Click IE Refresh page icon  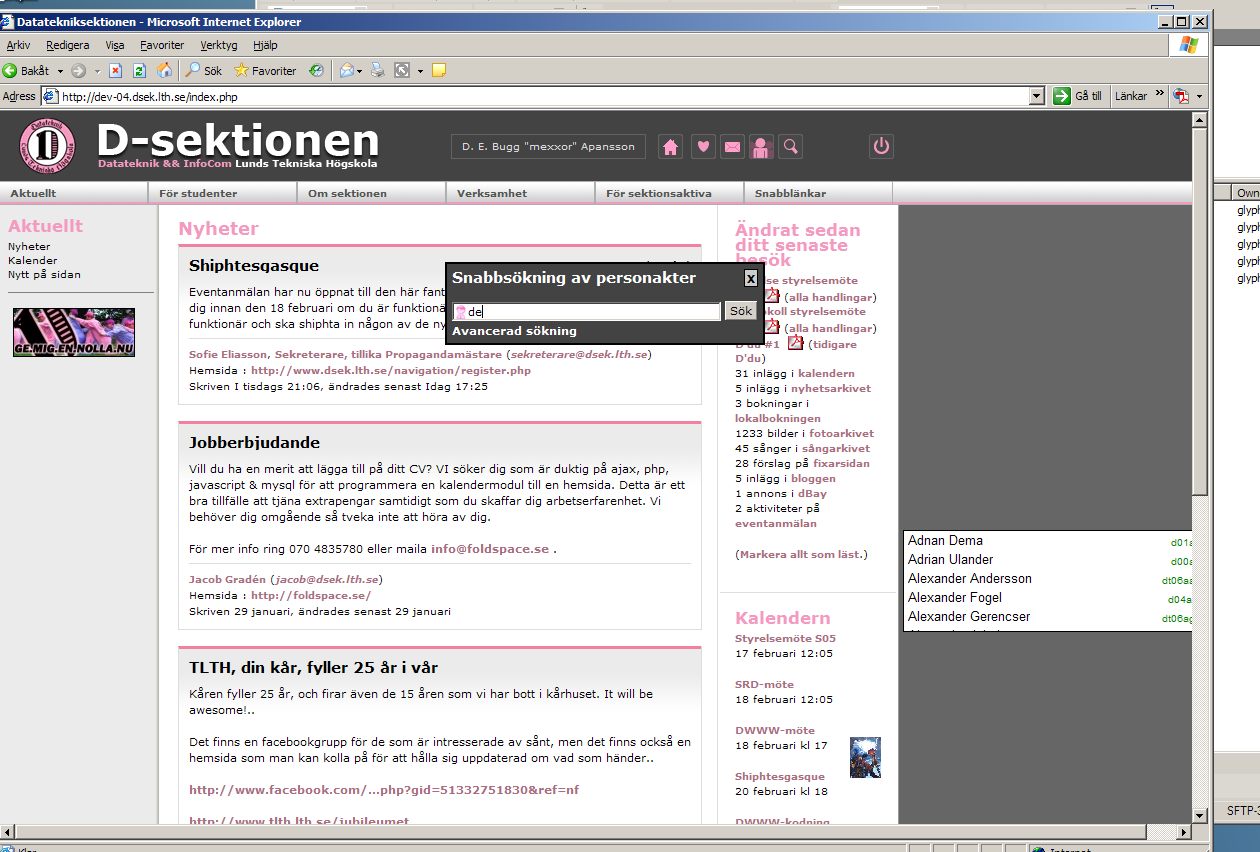139,71
